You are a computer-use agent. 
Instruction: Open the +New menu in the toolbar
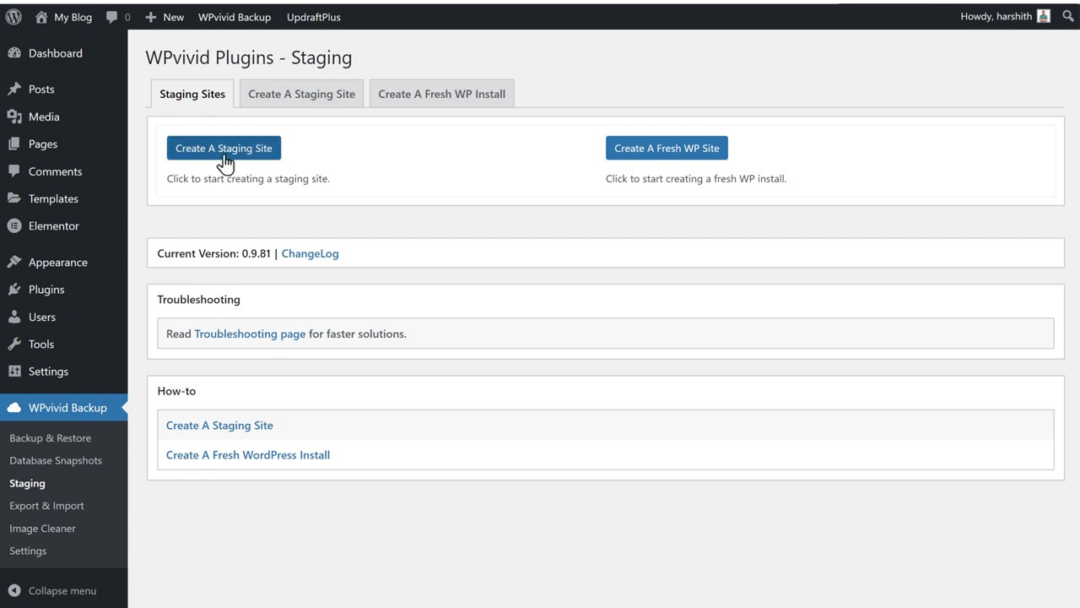(x=164, y=16)
